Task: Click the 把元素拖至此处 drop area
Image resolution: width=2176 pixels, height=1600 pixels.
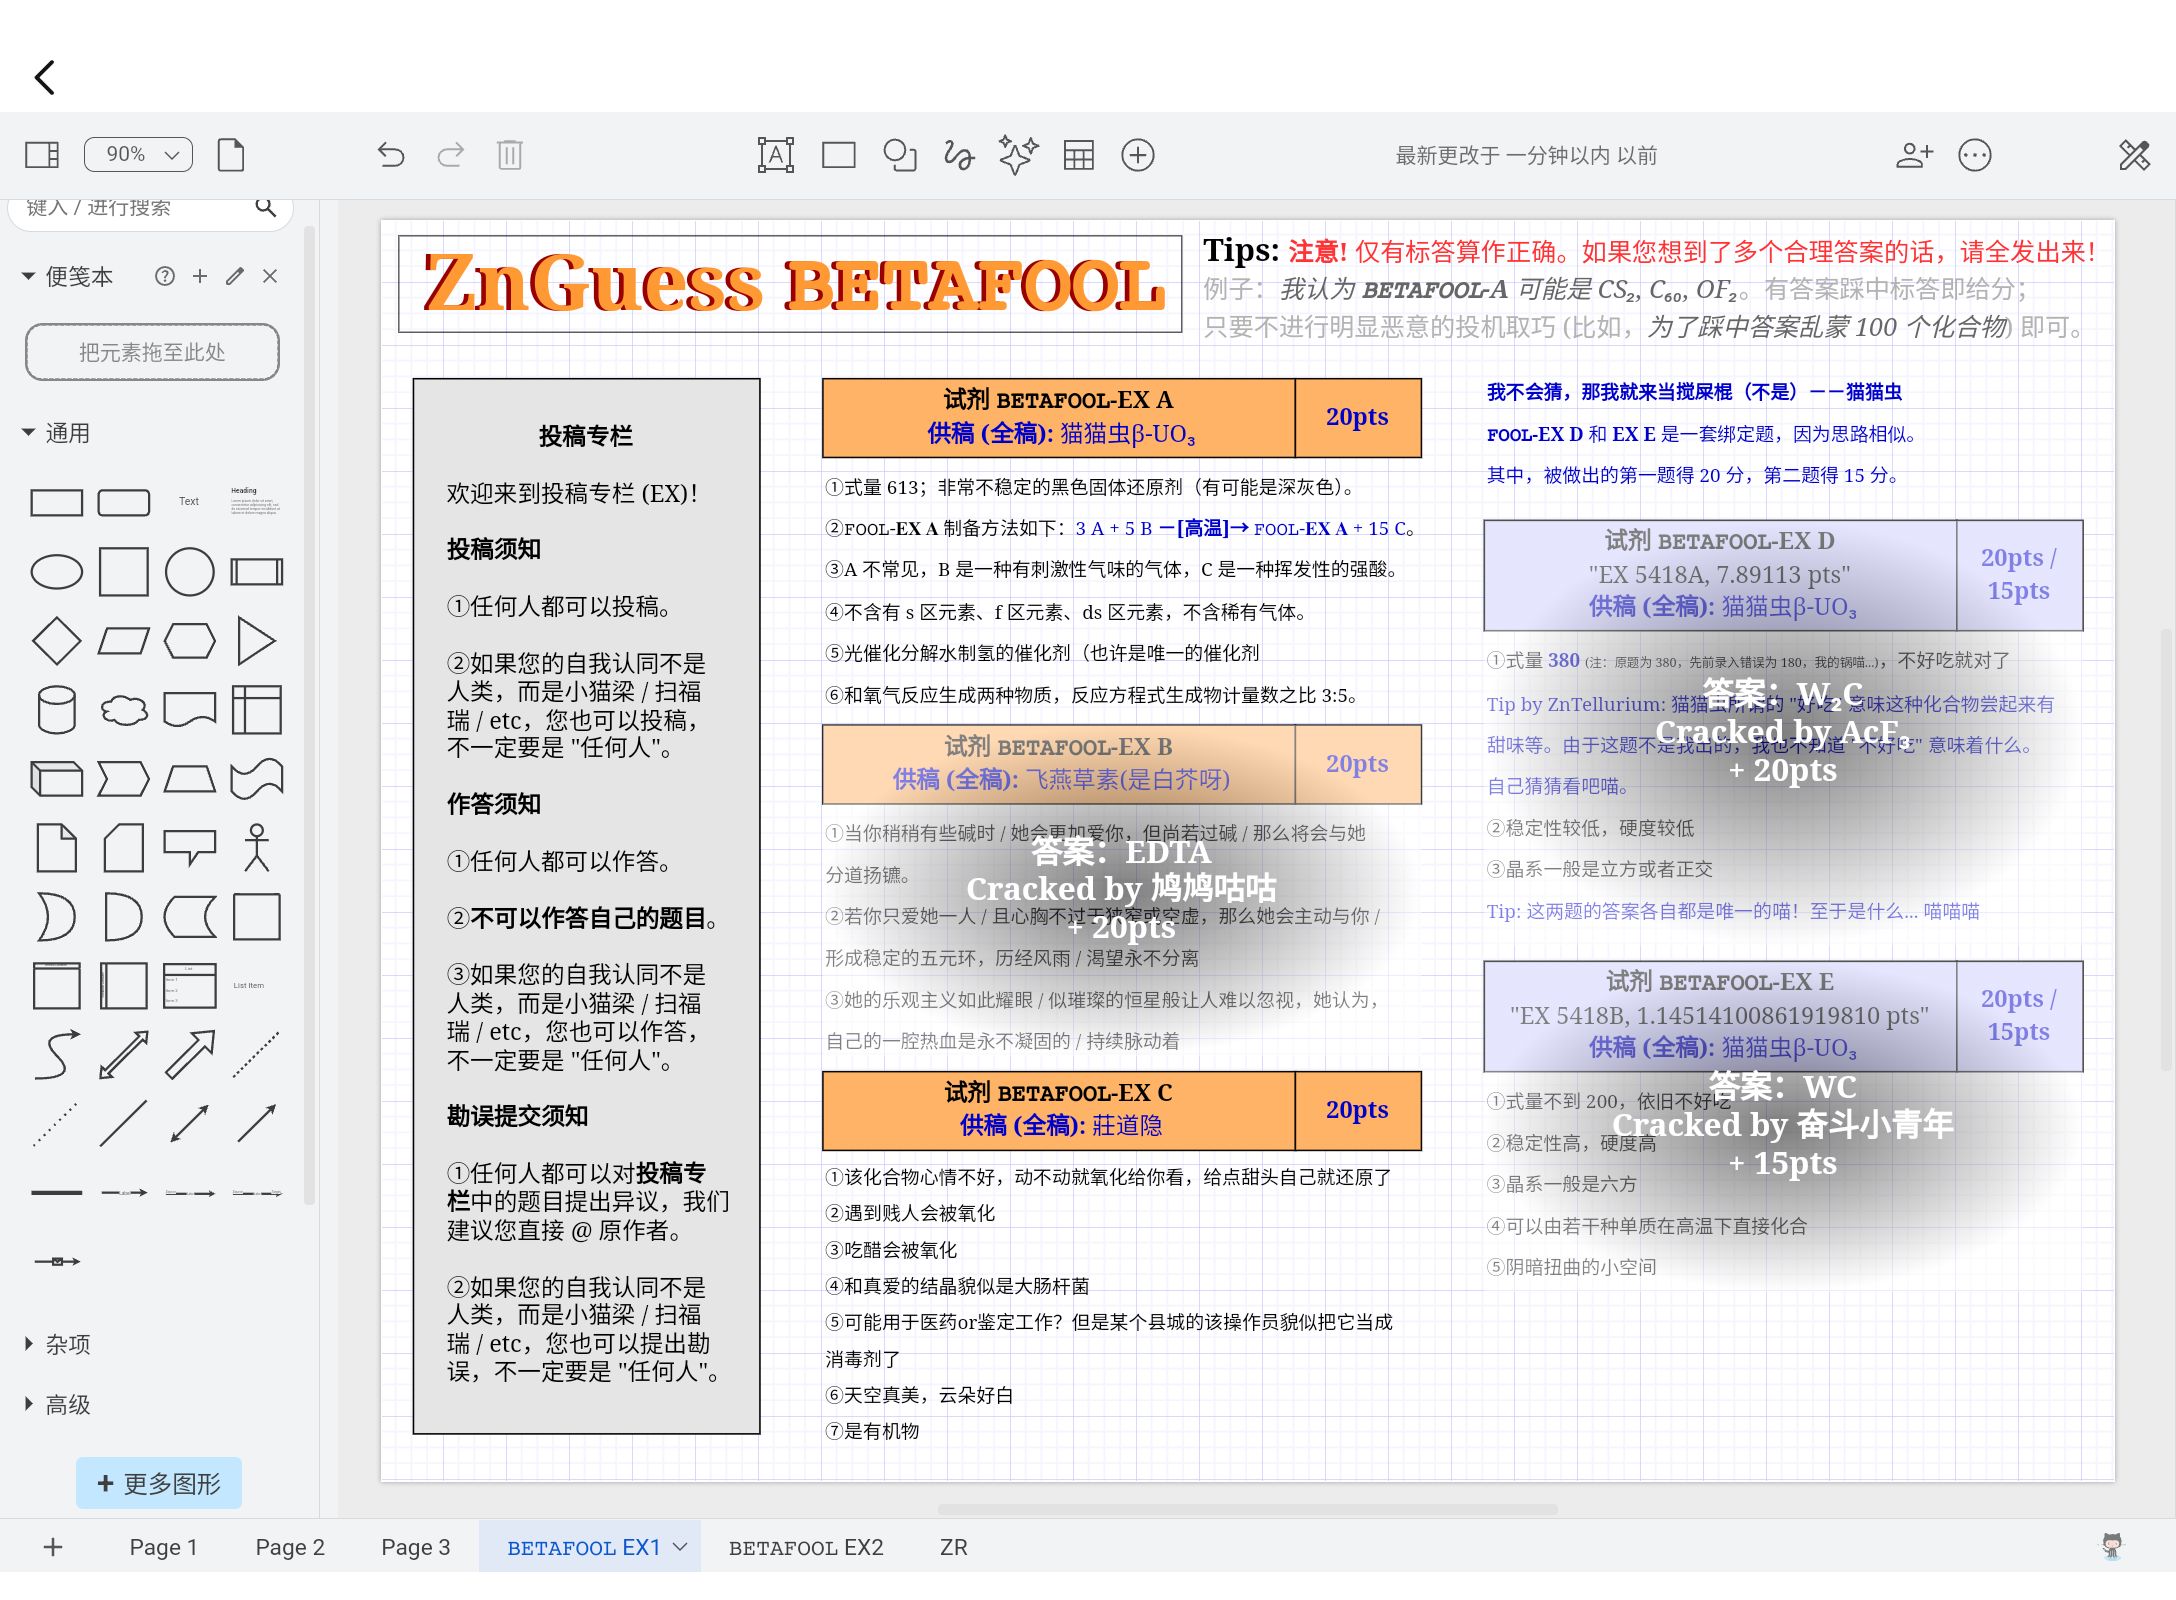Action: (x=152, y=352)
